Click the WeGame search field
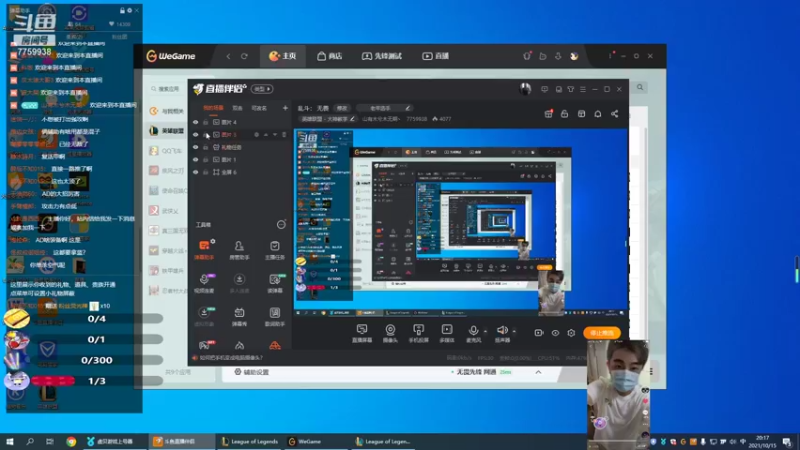This screenshot has width=800, height=450. [165, 89]
